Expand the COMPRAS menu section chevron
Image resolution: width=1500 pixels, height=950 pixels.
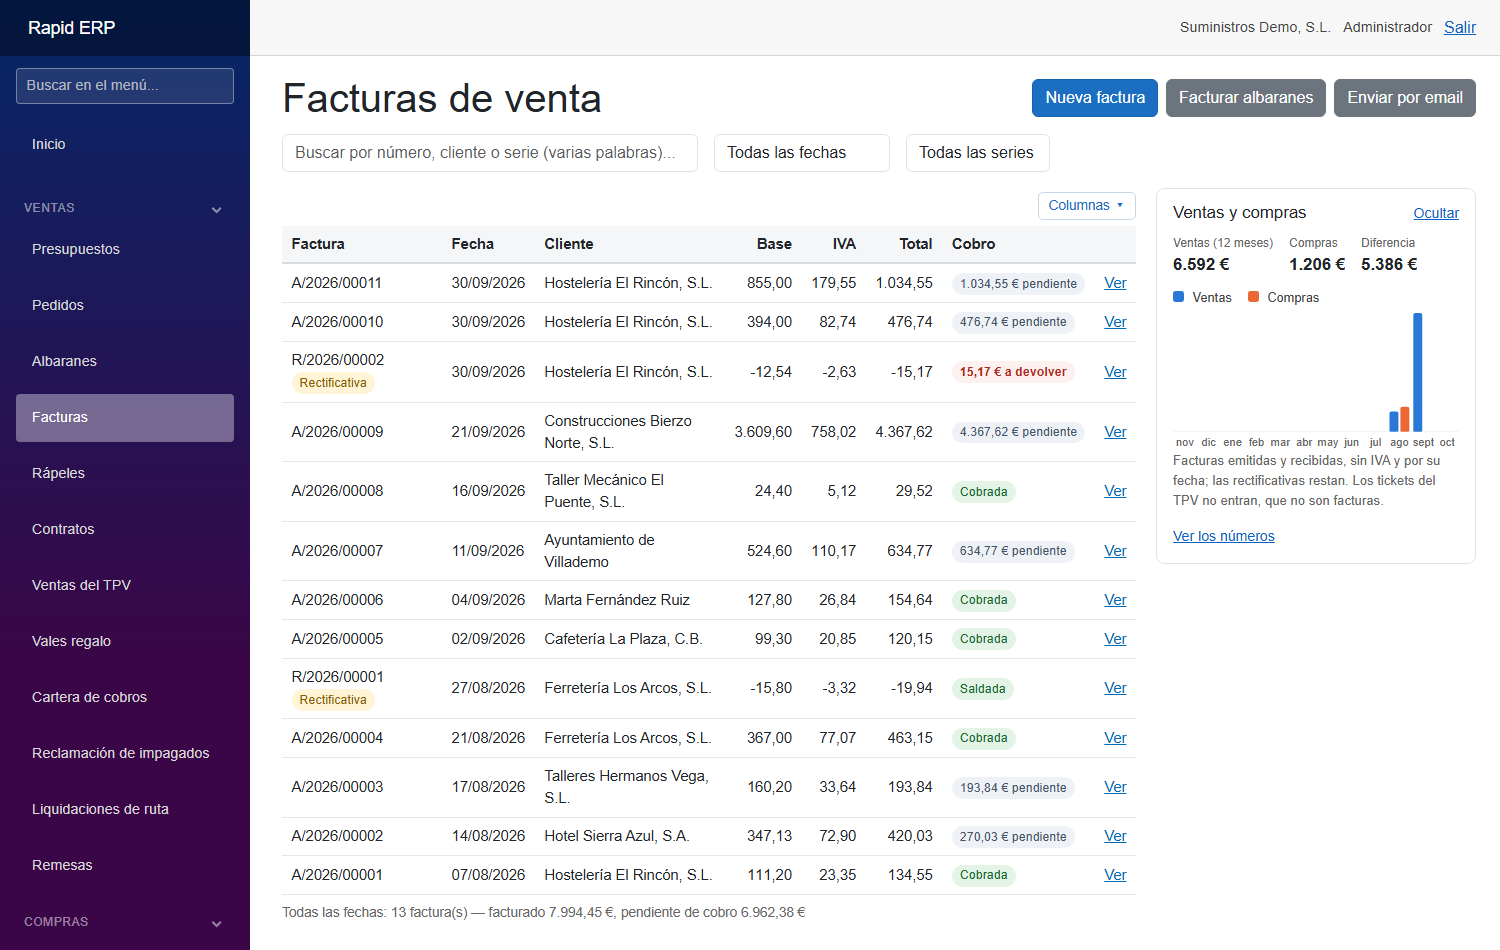pyautogui.click(x=216, y=923)
